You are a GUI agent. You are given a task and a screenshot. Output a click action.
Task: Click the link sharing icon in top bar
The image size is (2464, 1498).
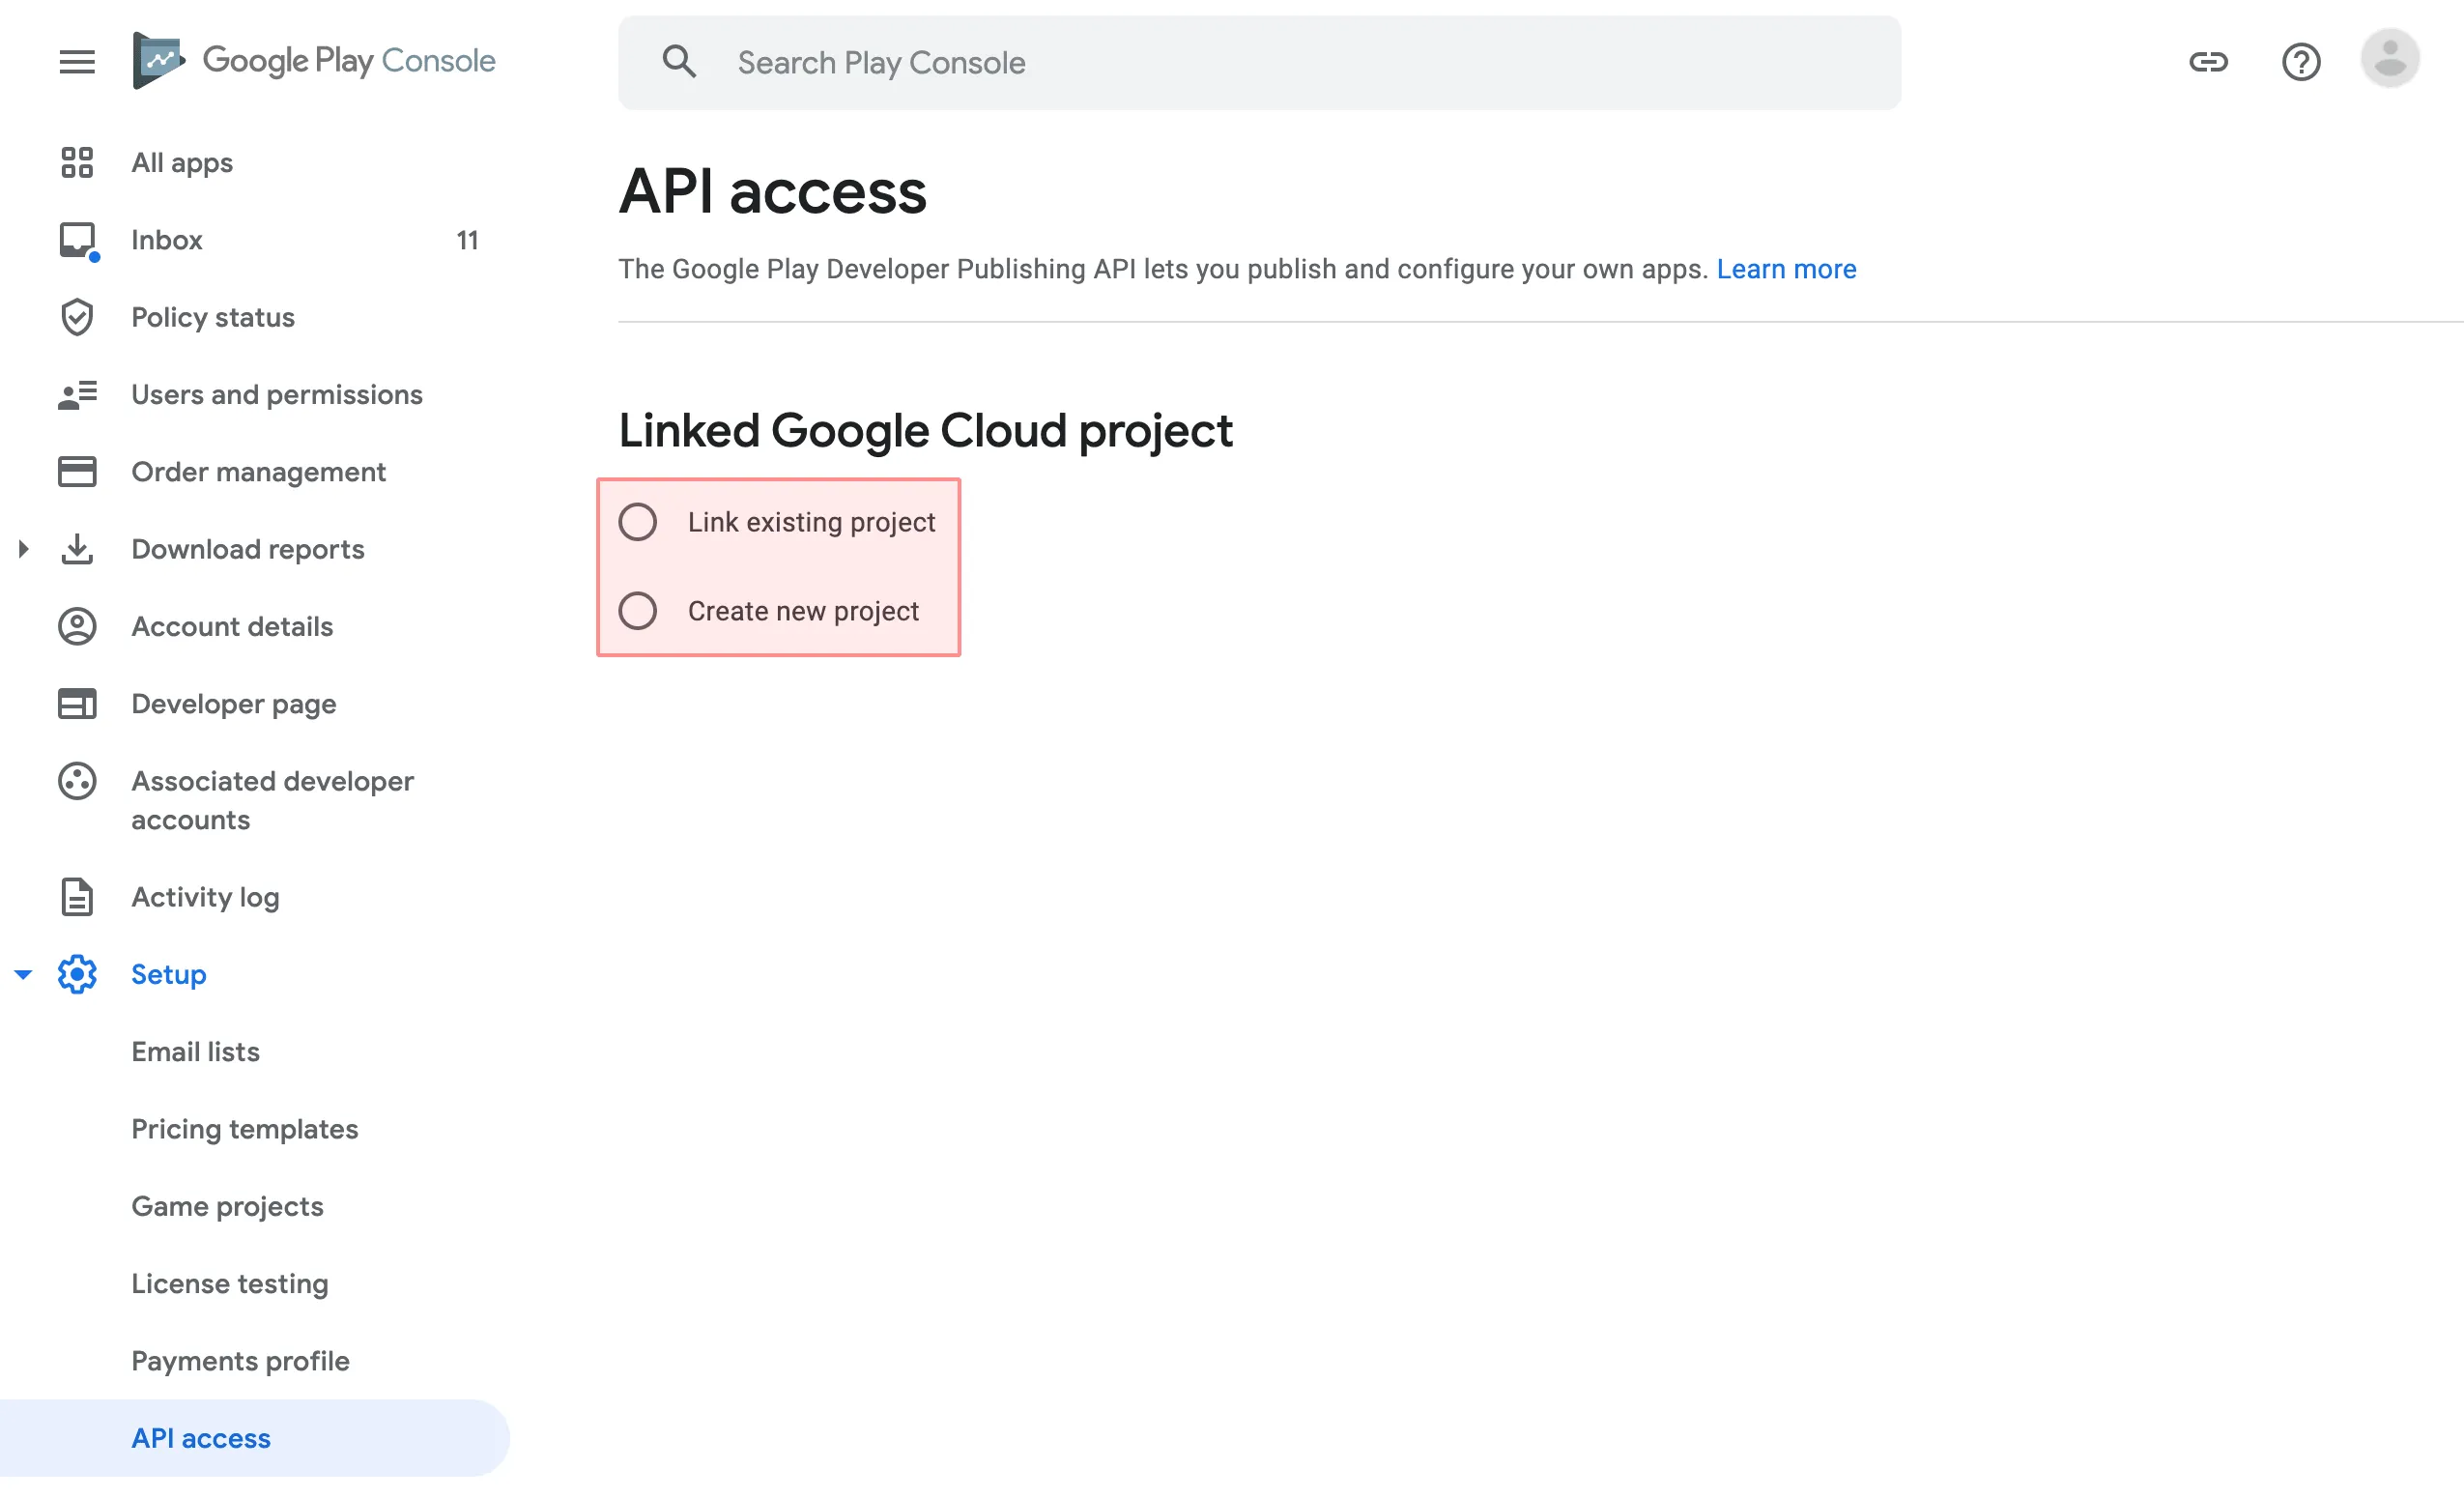[x=2209, y=62]
